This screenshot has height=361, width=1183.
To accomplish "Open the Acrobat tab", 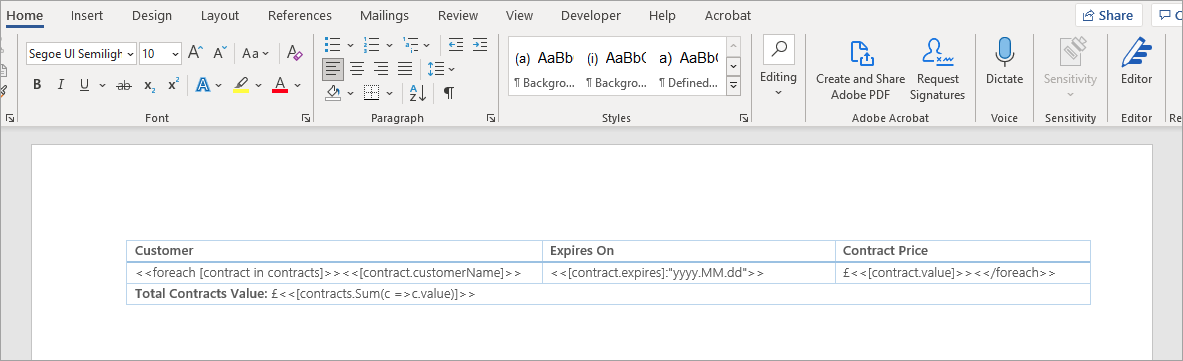I will (x=727, y=15).
